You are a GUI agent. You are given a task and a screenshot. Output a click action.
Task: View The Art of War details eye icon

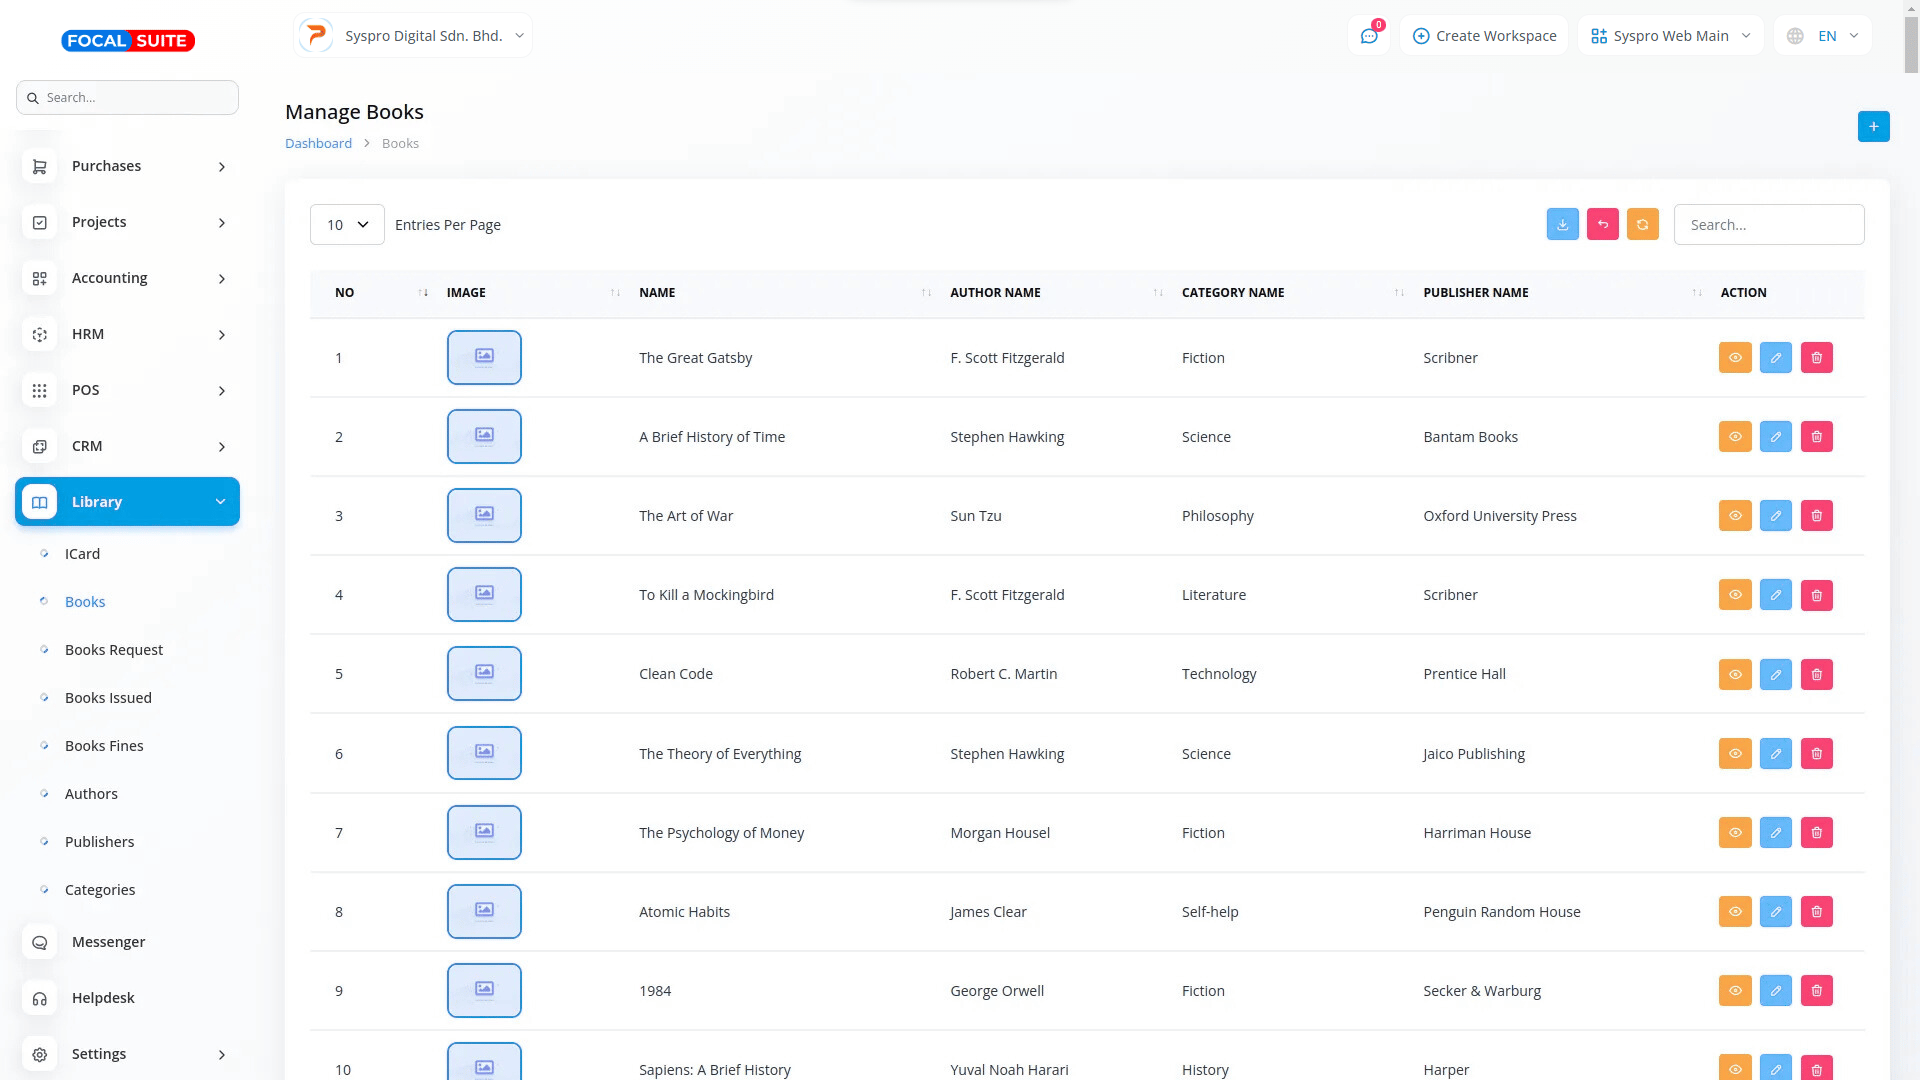pos(1735,516)
